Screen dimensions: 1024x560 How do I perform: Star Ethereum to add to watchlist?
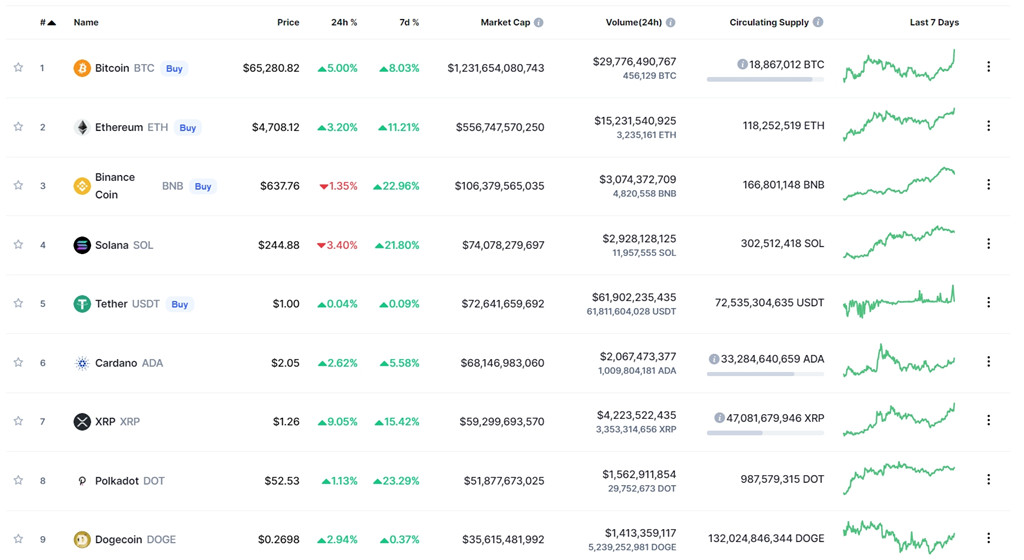tap(18, 127)
